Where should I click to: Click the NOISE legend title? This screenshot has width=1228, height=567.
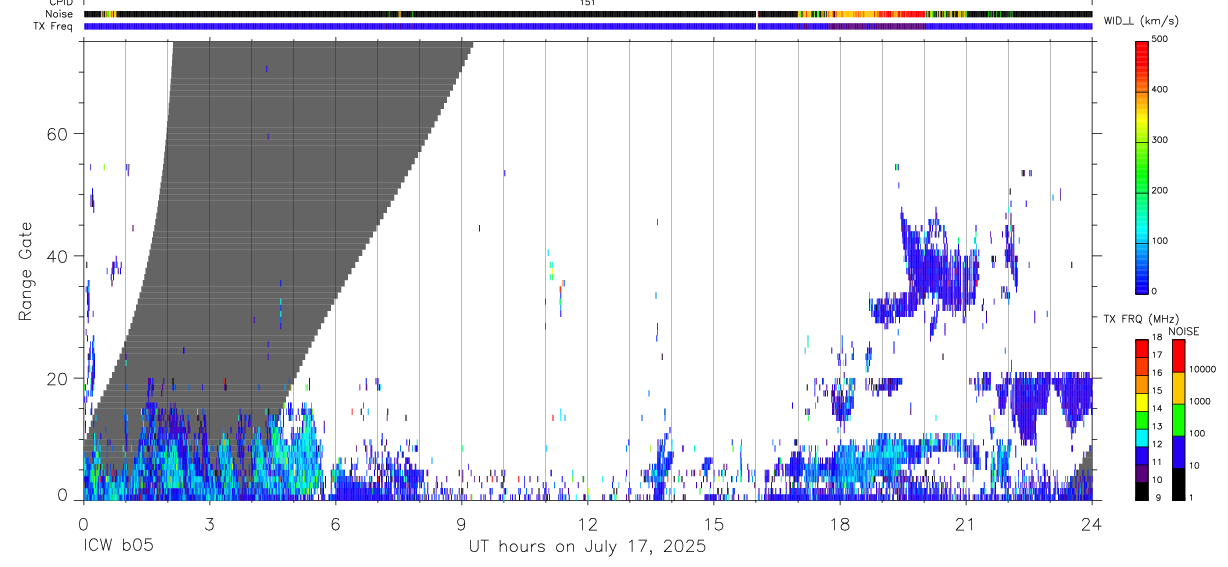point(1183,331)
